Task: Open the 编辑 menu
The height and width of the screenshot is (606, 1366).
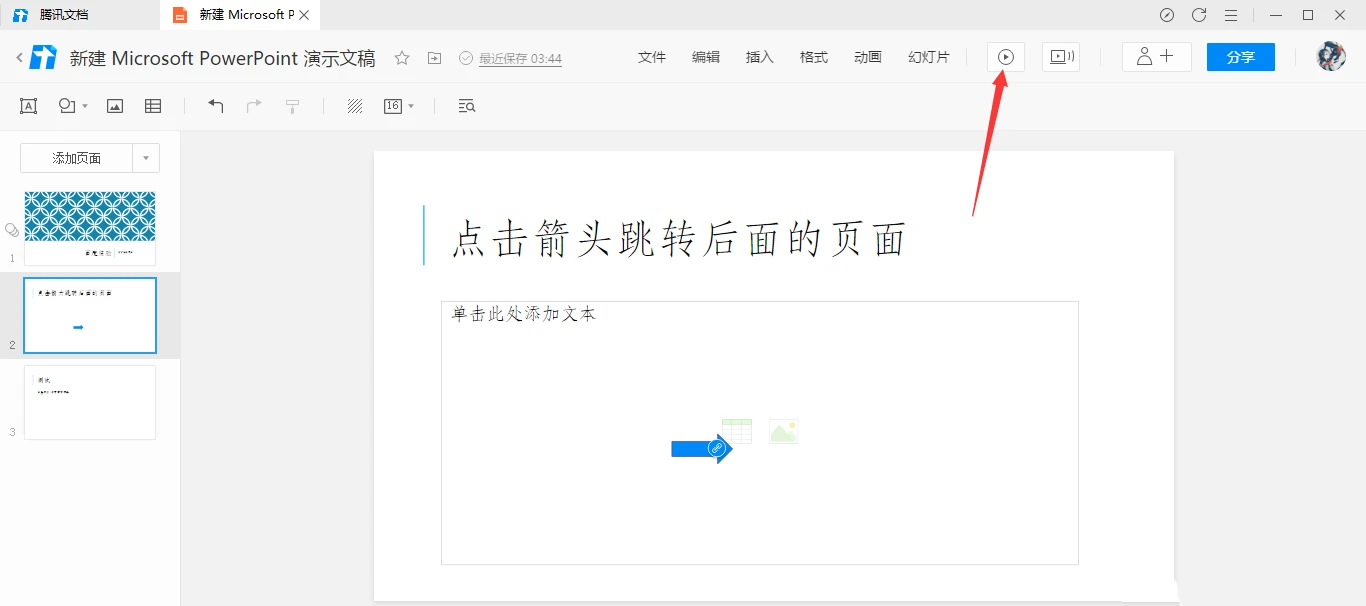Action: tap(706, 57)
